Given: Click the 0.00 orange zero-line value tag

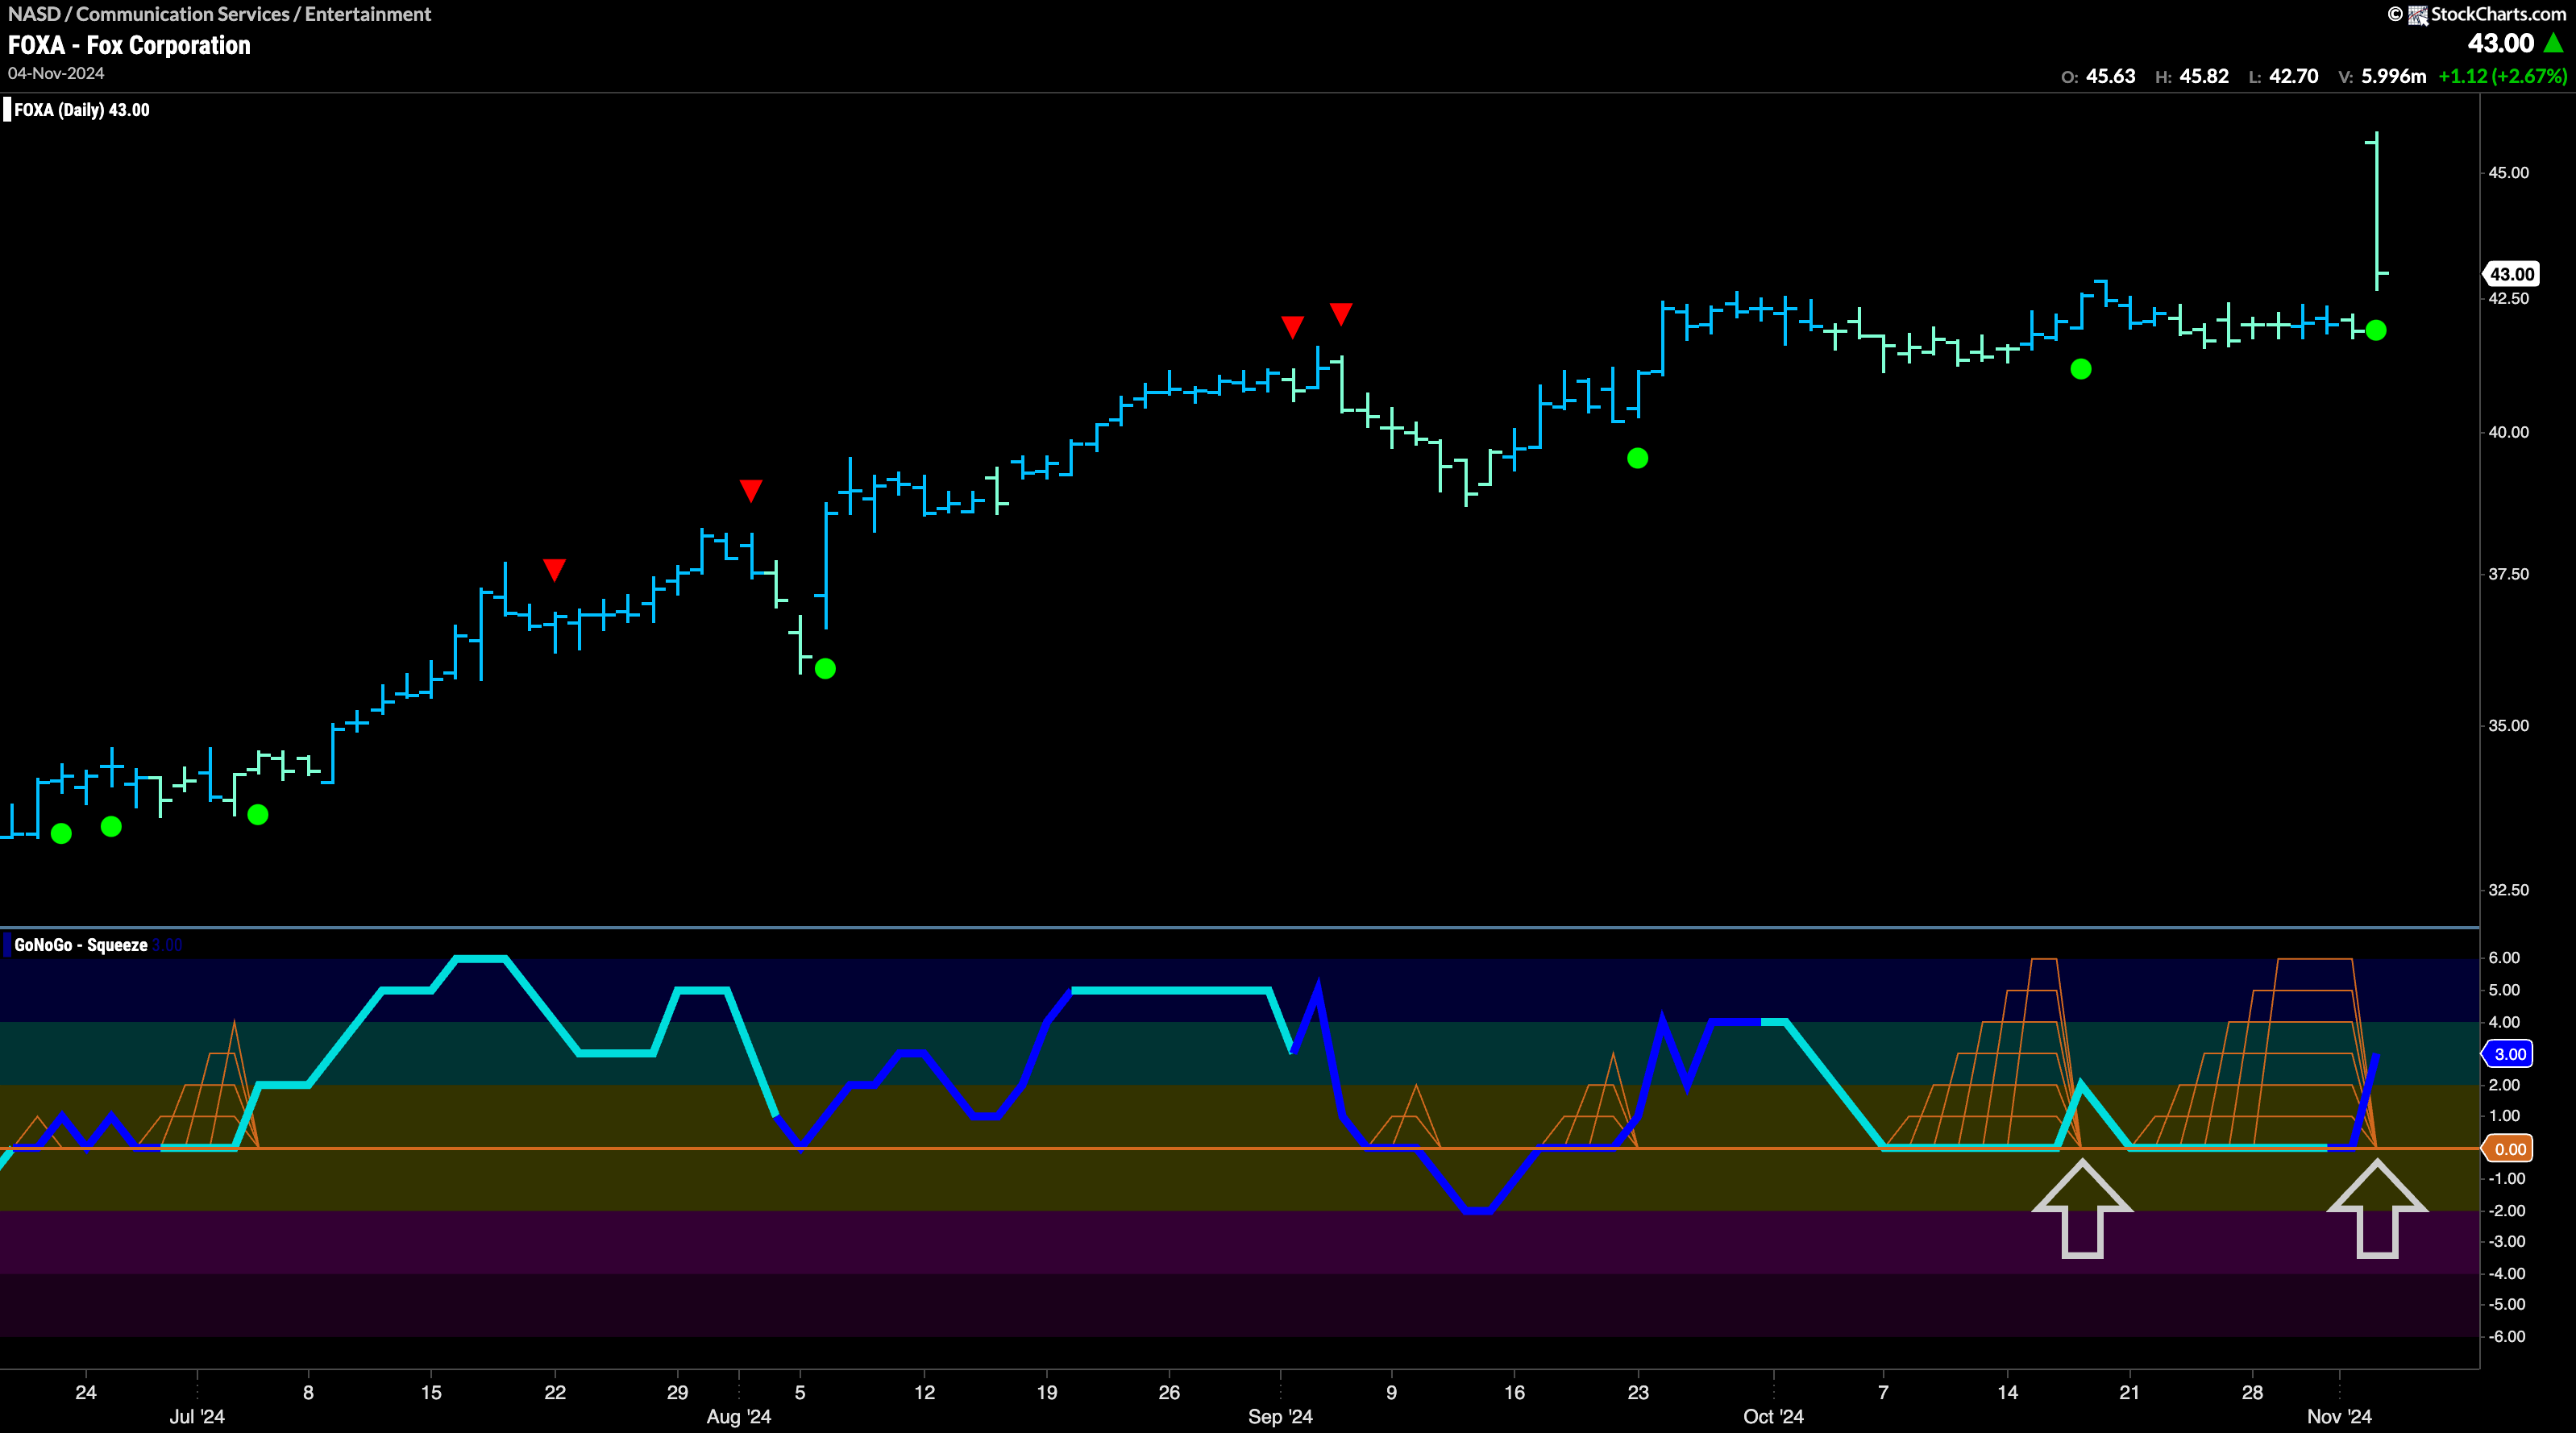Looking at the screenshot, I should 2509,1149.
